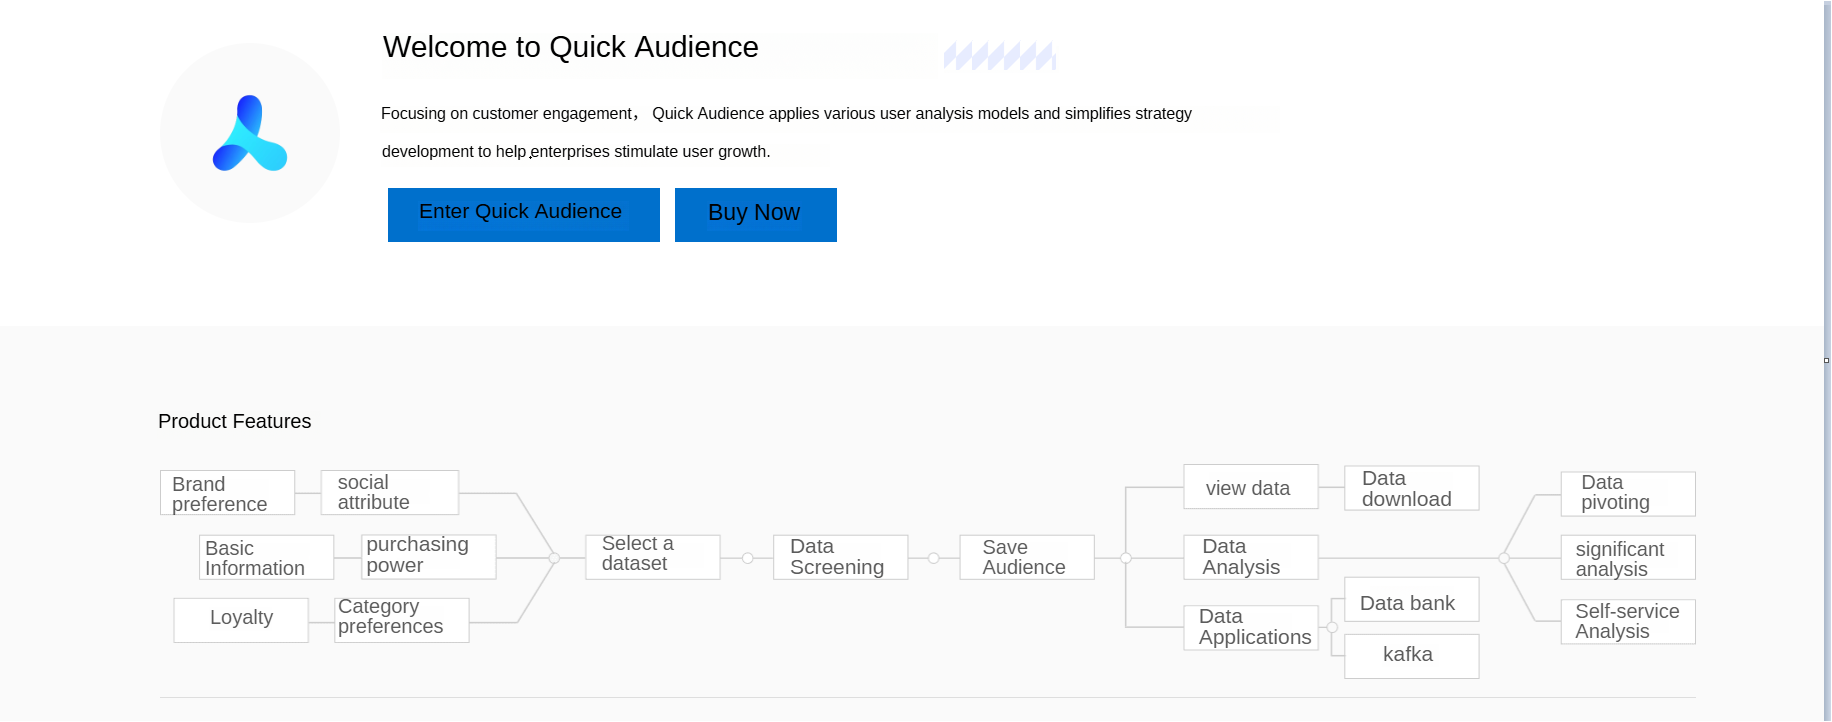This screenshot has height=722, width=1832.
Task: Select the Basic Information box
Action: (x=266, y=557)
